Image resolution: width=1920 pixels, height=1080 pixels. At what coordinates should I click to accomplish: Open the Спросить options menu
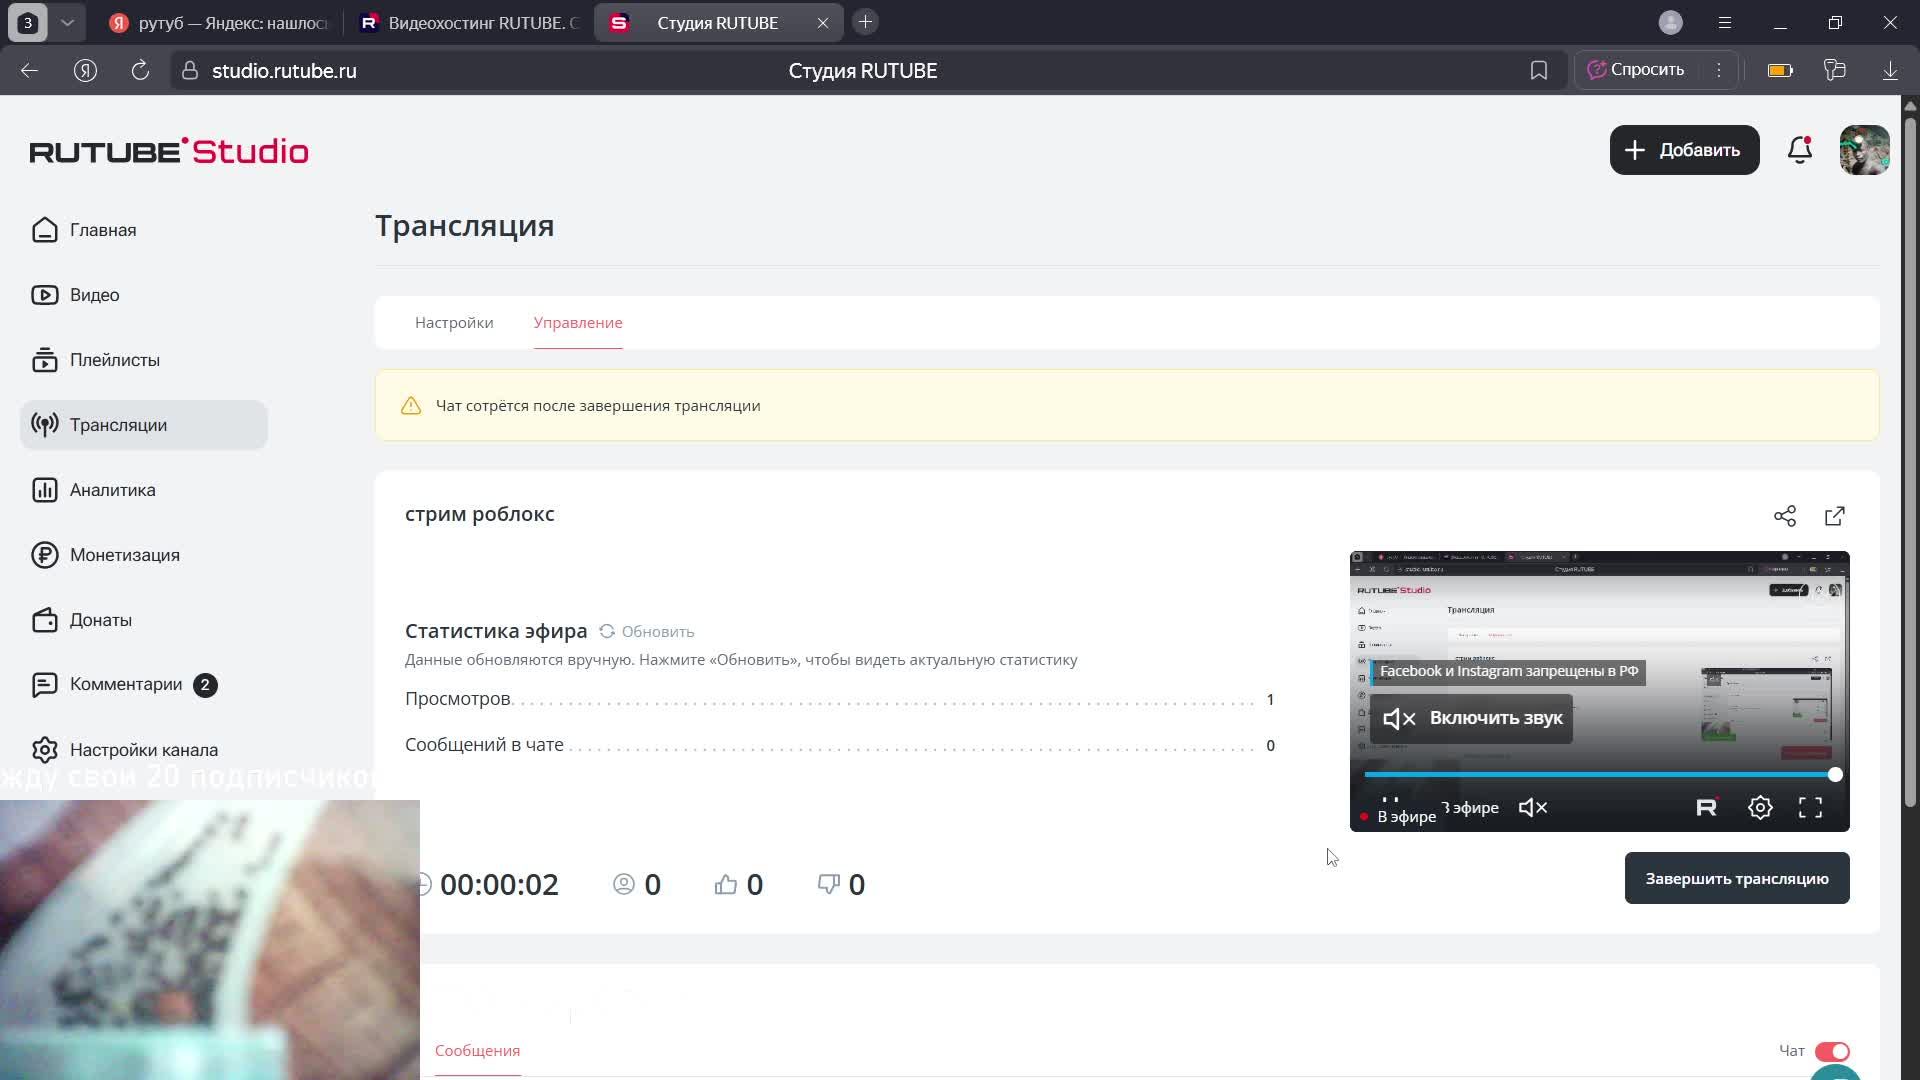tap(1719, 70)
